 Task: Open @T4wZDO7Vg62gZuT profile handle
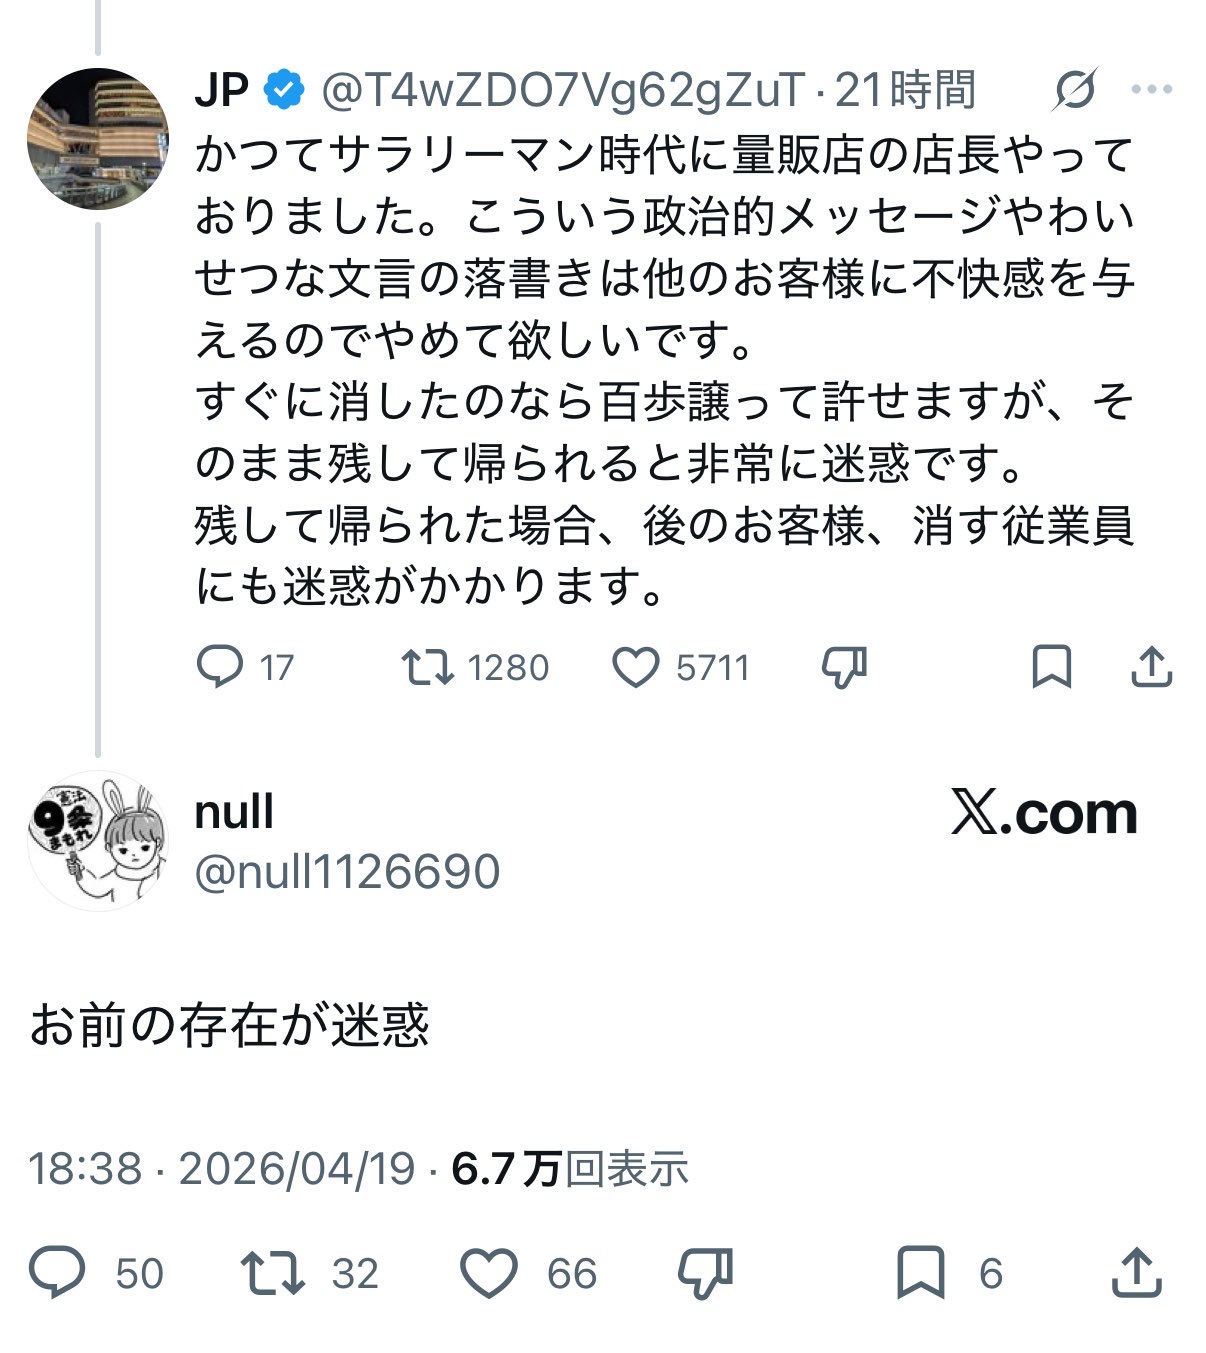[563, 91]
